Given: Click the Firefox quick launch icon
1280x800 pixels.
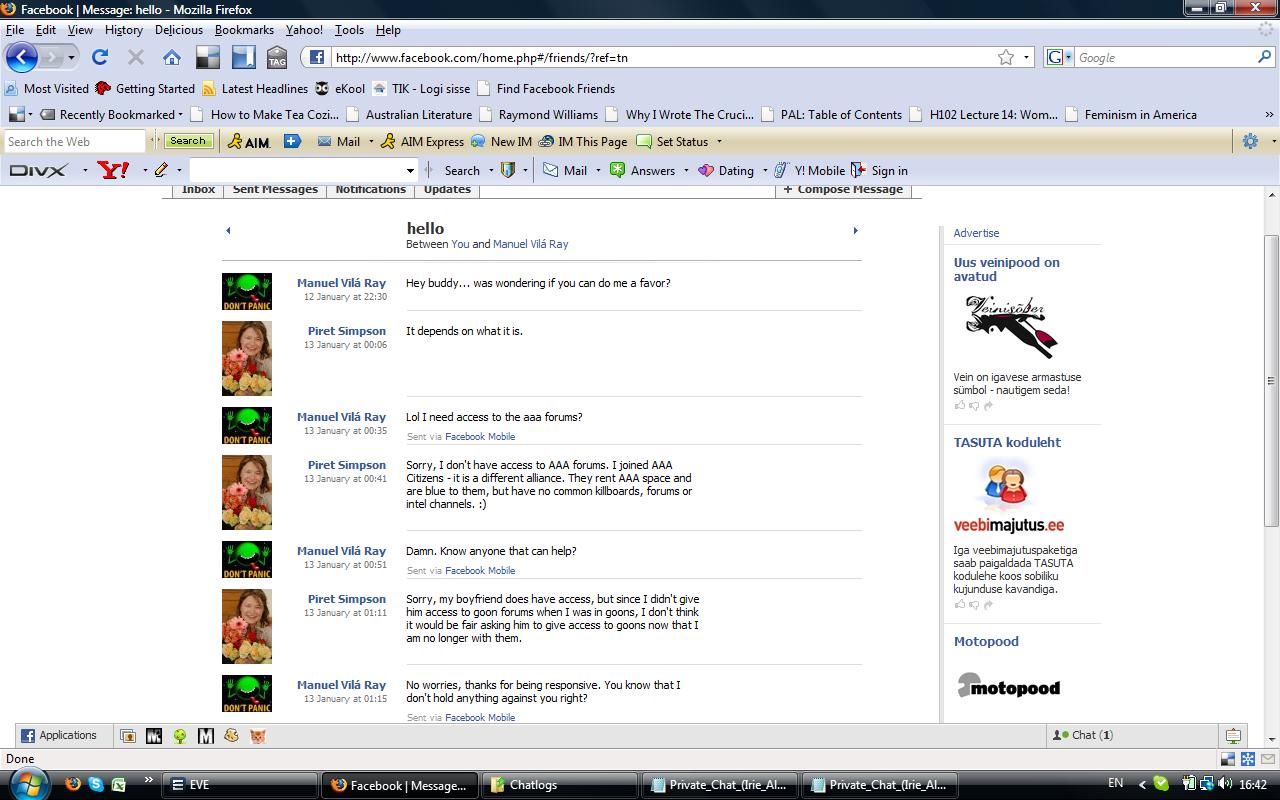Looking at the screenshot, I should (73, 784).
